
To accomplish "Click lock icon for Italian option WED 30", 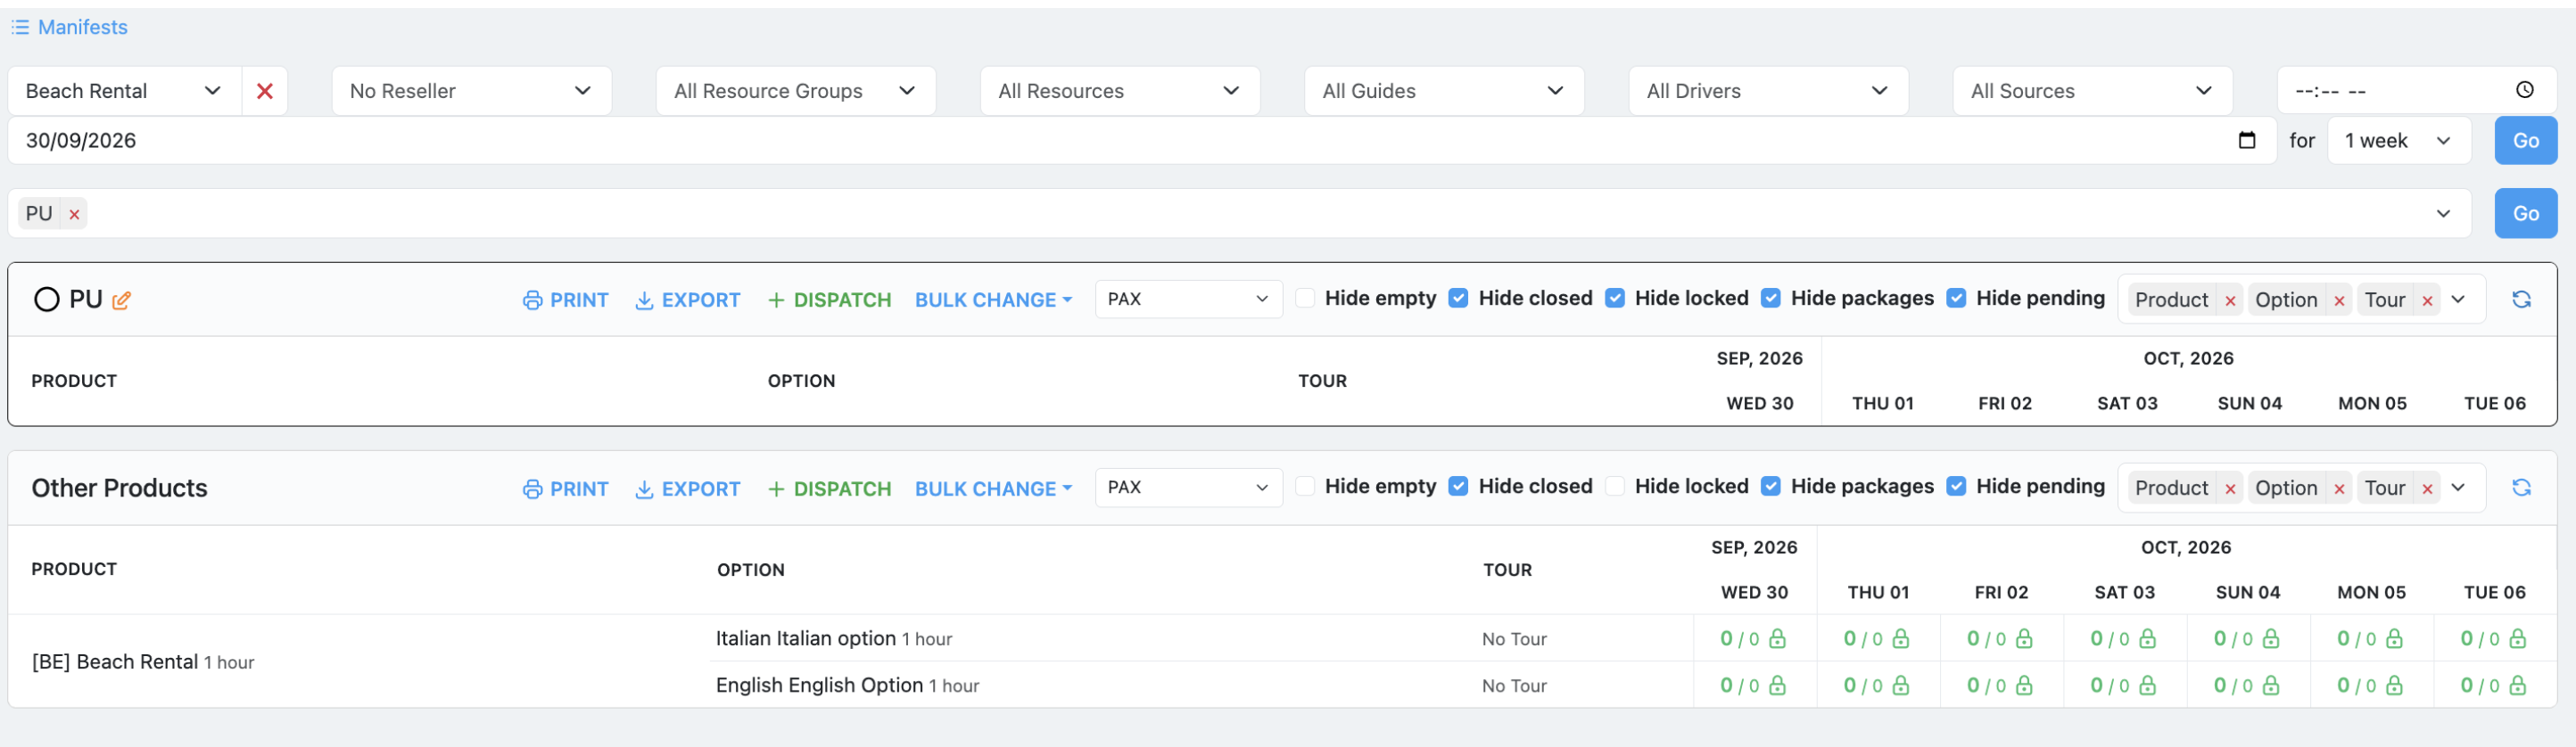I will click(x=1777, y=638).
